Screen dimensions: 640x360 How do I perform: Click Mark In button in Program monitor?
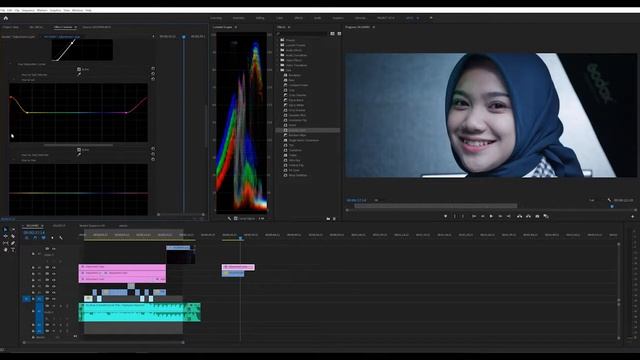(454, 216)
